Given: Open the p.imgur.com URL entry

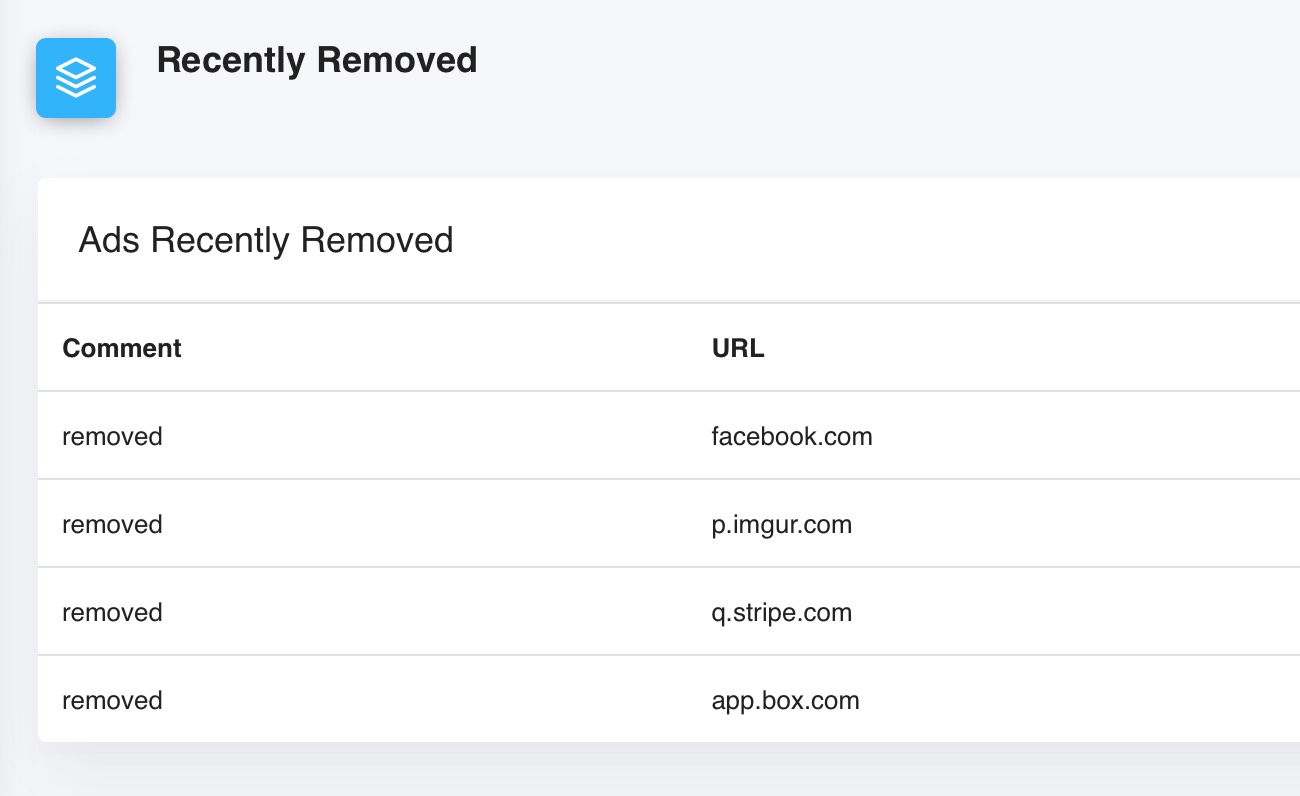Looking at the screenshot, I should [x=782, y=524].
